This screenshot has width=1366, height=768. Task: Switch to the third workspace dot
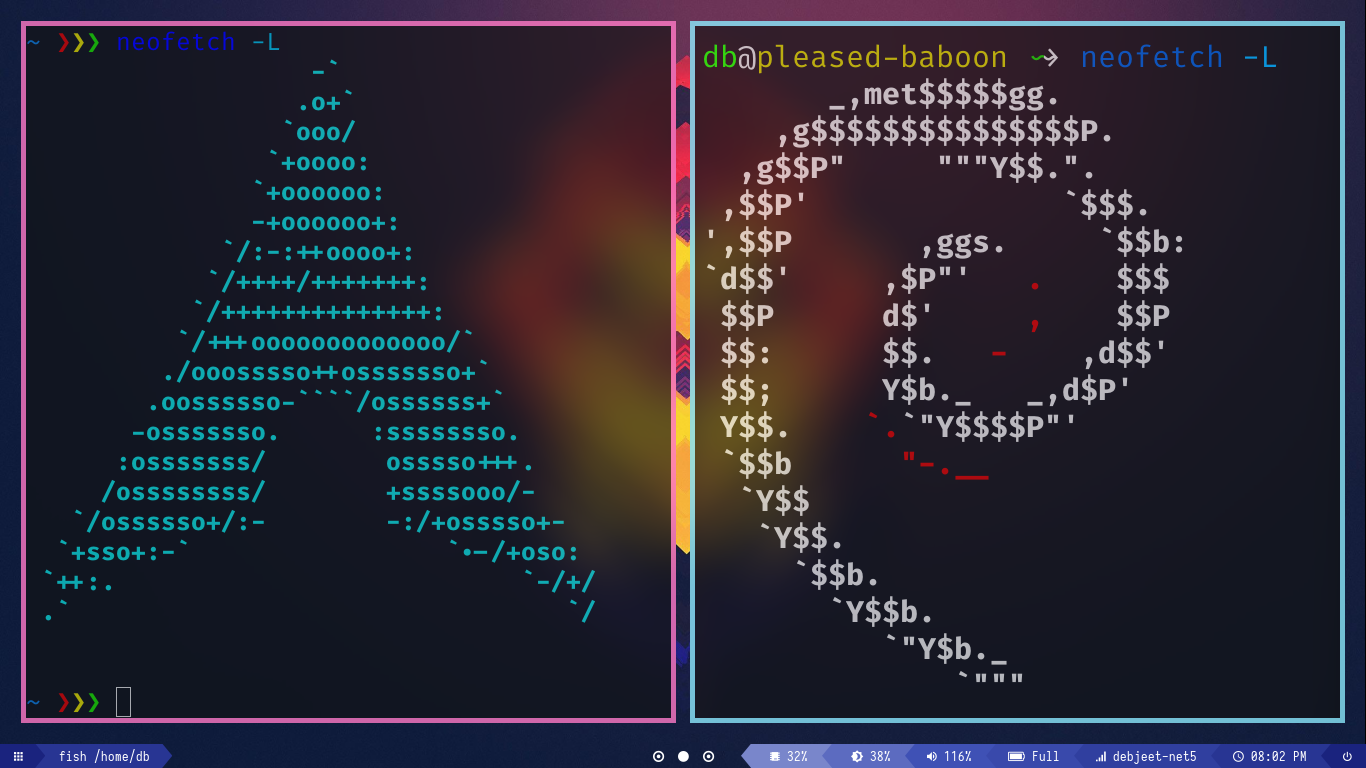[709, 756]
